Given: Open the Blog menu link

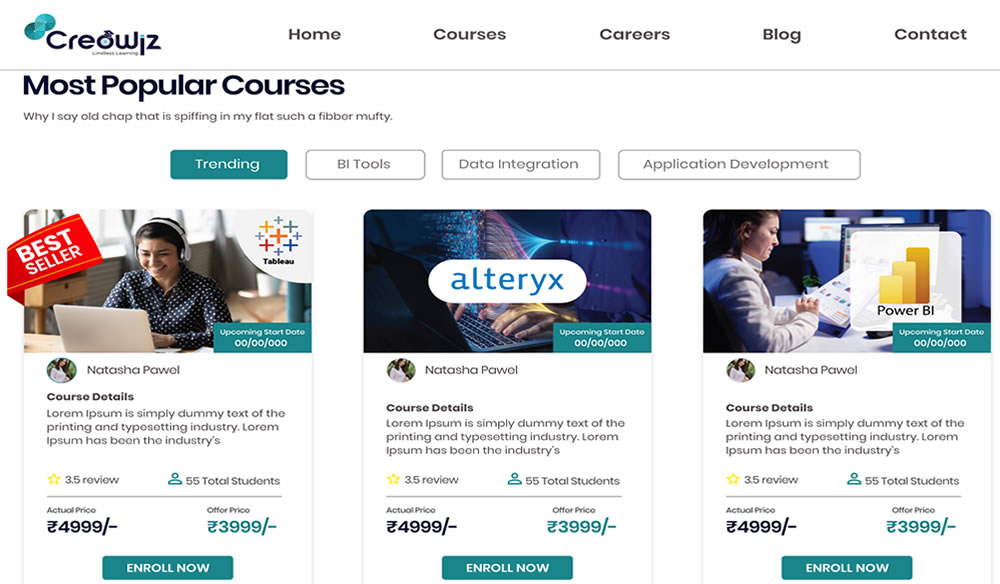Looking at the screenshot, I should pos(781,34).
